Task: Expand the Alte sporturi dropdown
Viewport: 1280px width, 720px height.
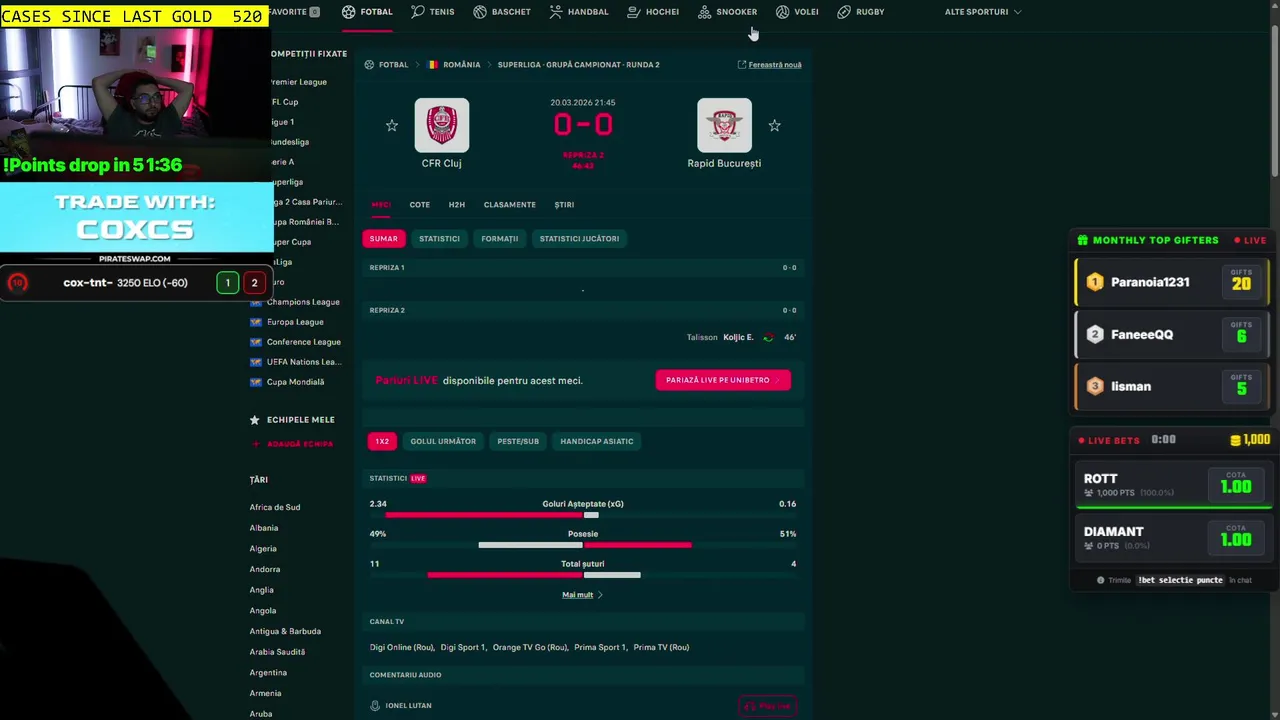Action: [983, 12]
